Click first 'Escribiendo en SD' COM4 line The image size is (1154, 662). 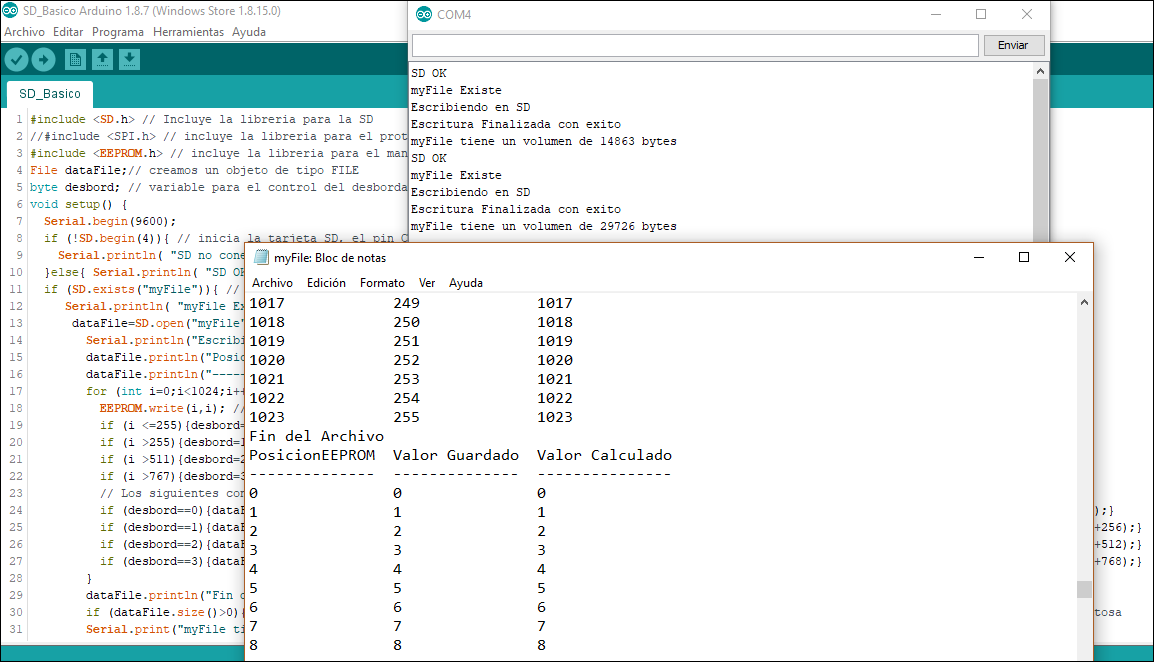[x=470, y=107]
